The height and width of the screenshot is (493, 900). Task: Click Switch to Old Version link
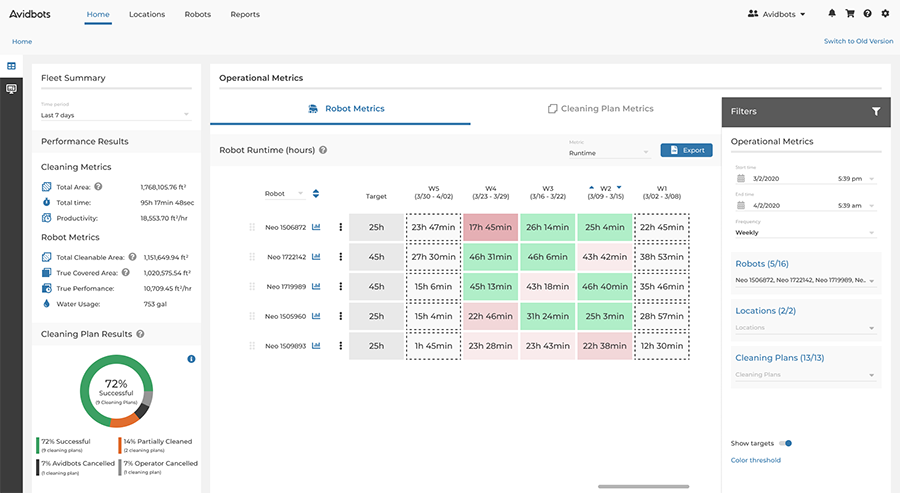click(858, 41)
